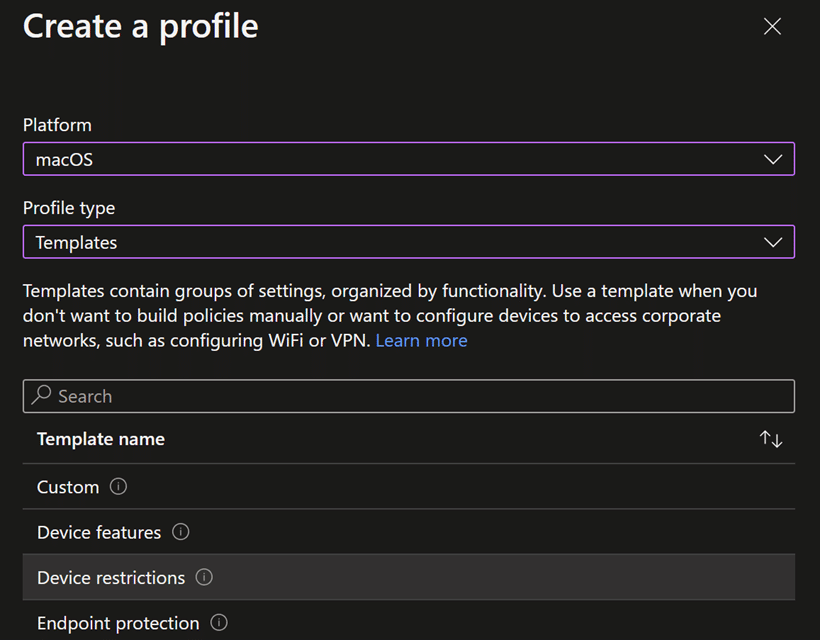Image resolution: width=820 pixels, height=640 pixels.
Task: Click the Template name column header
Action: pyautogui.click(x=101, y=439)
